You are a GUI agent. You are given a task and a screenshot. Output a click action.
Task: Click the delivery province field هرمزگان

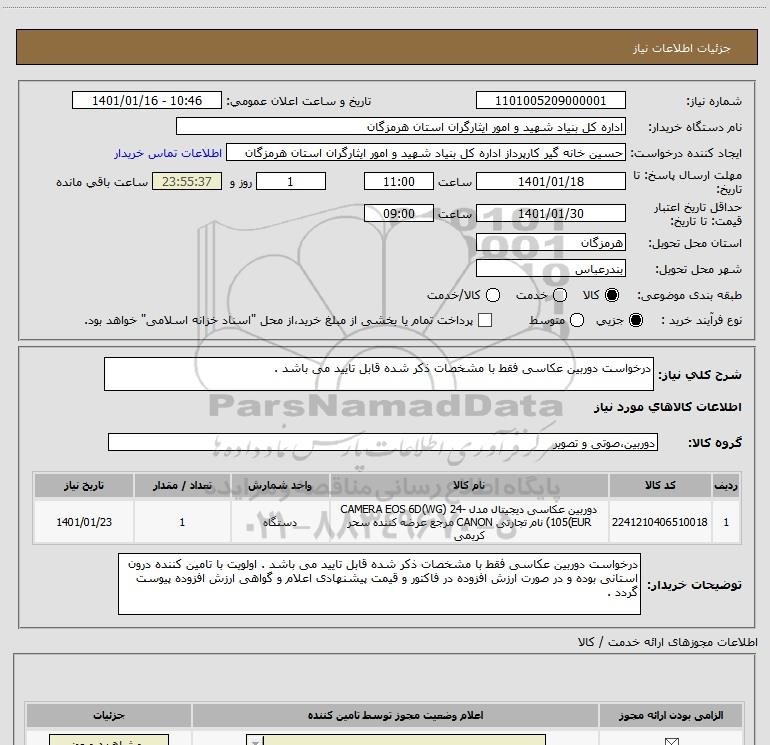(550, 242)
